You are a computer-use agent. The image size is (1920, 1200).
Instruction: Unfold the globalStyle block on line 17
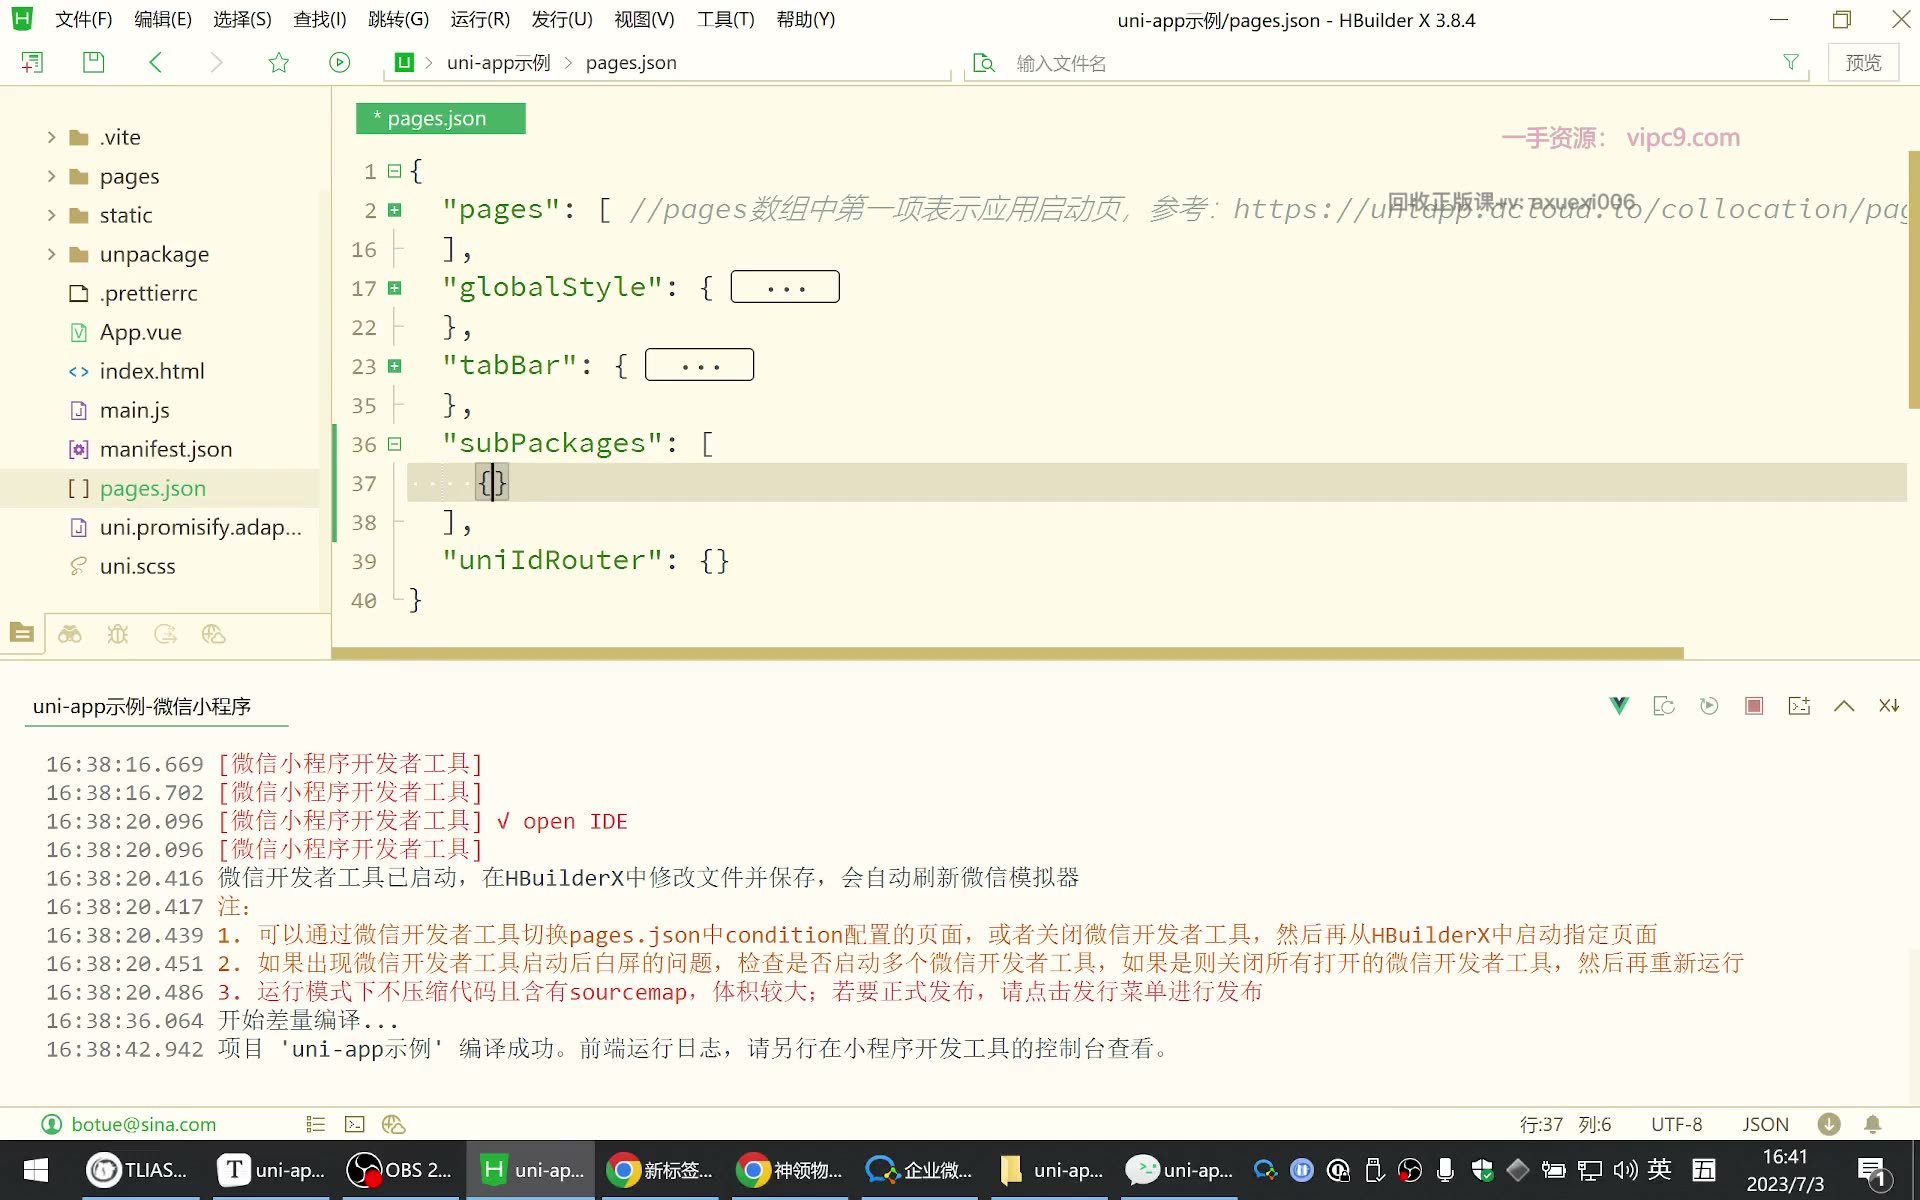(395, 288)
